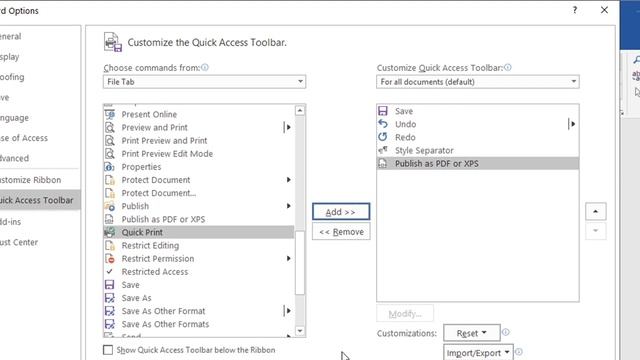Click info icon next to Import/Export

(x=519, y=351)
